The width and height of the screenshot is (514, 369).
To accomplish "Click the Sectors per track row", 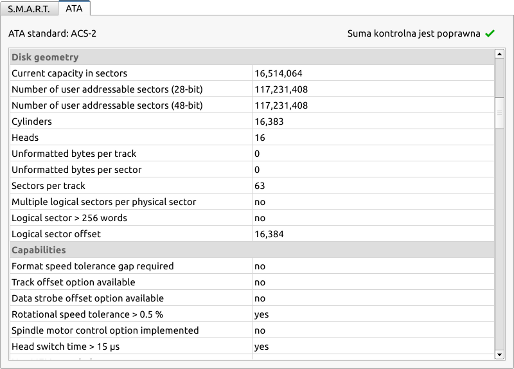I will [x=252, y=186].
